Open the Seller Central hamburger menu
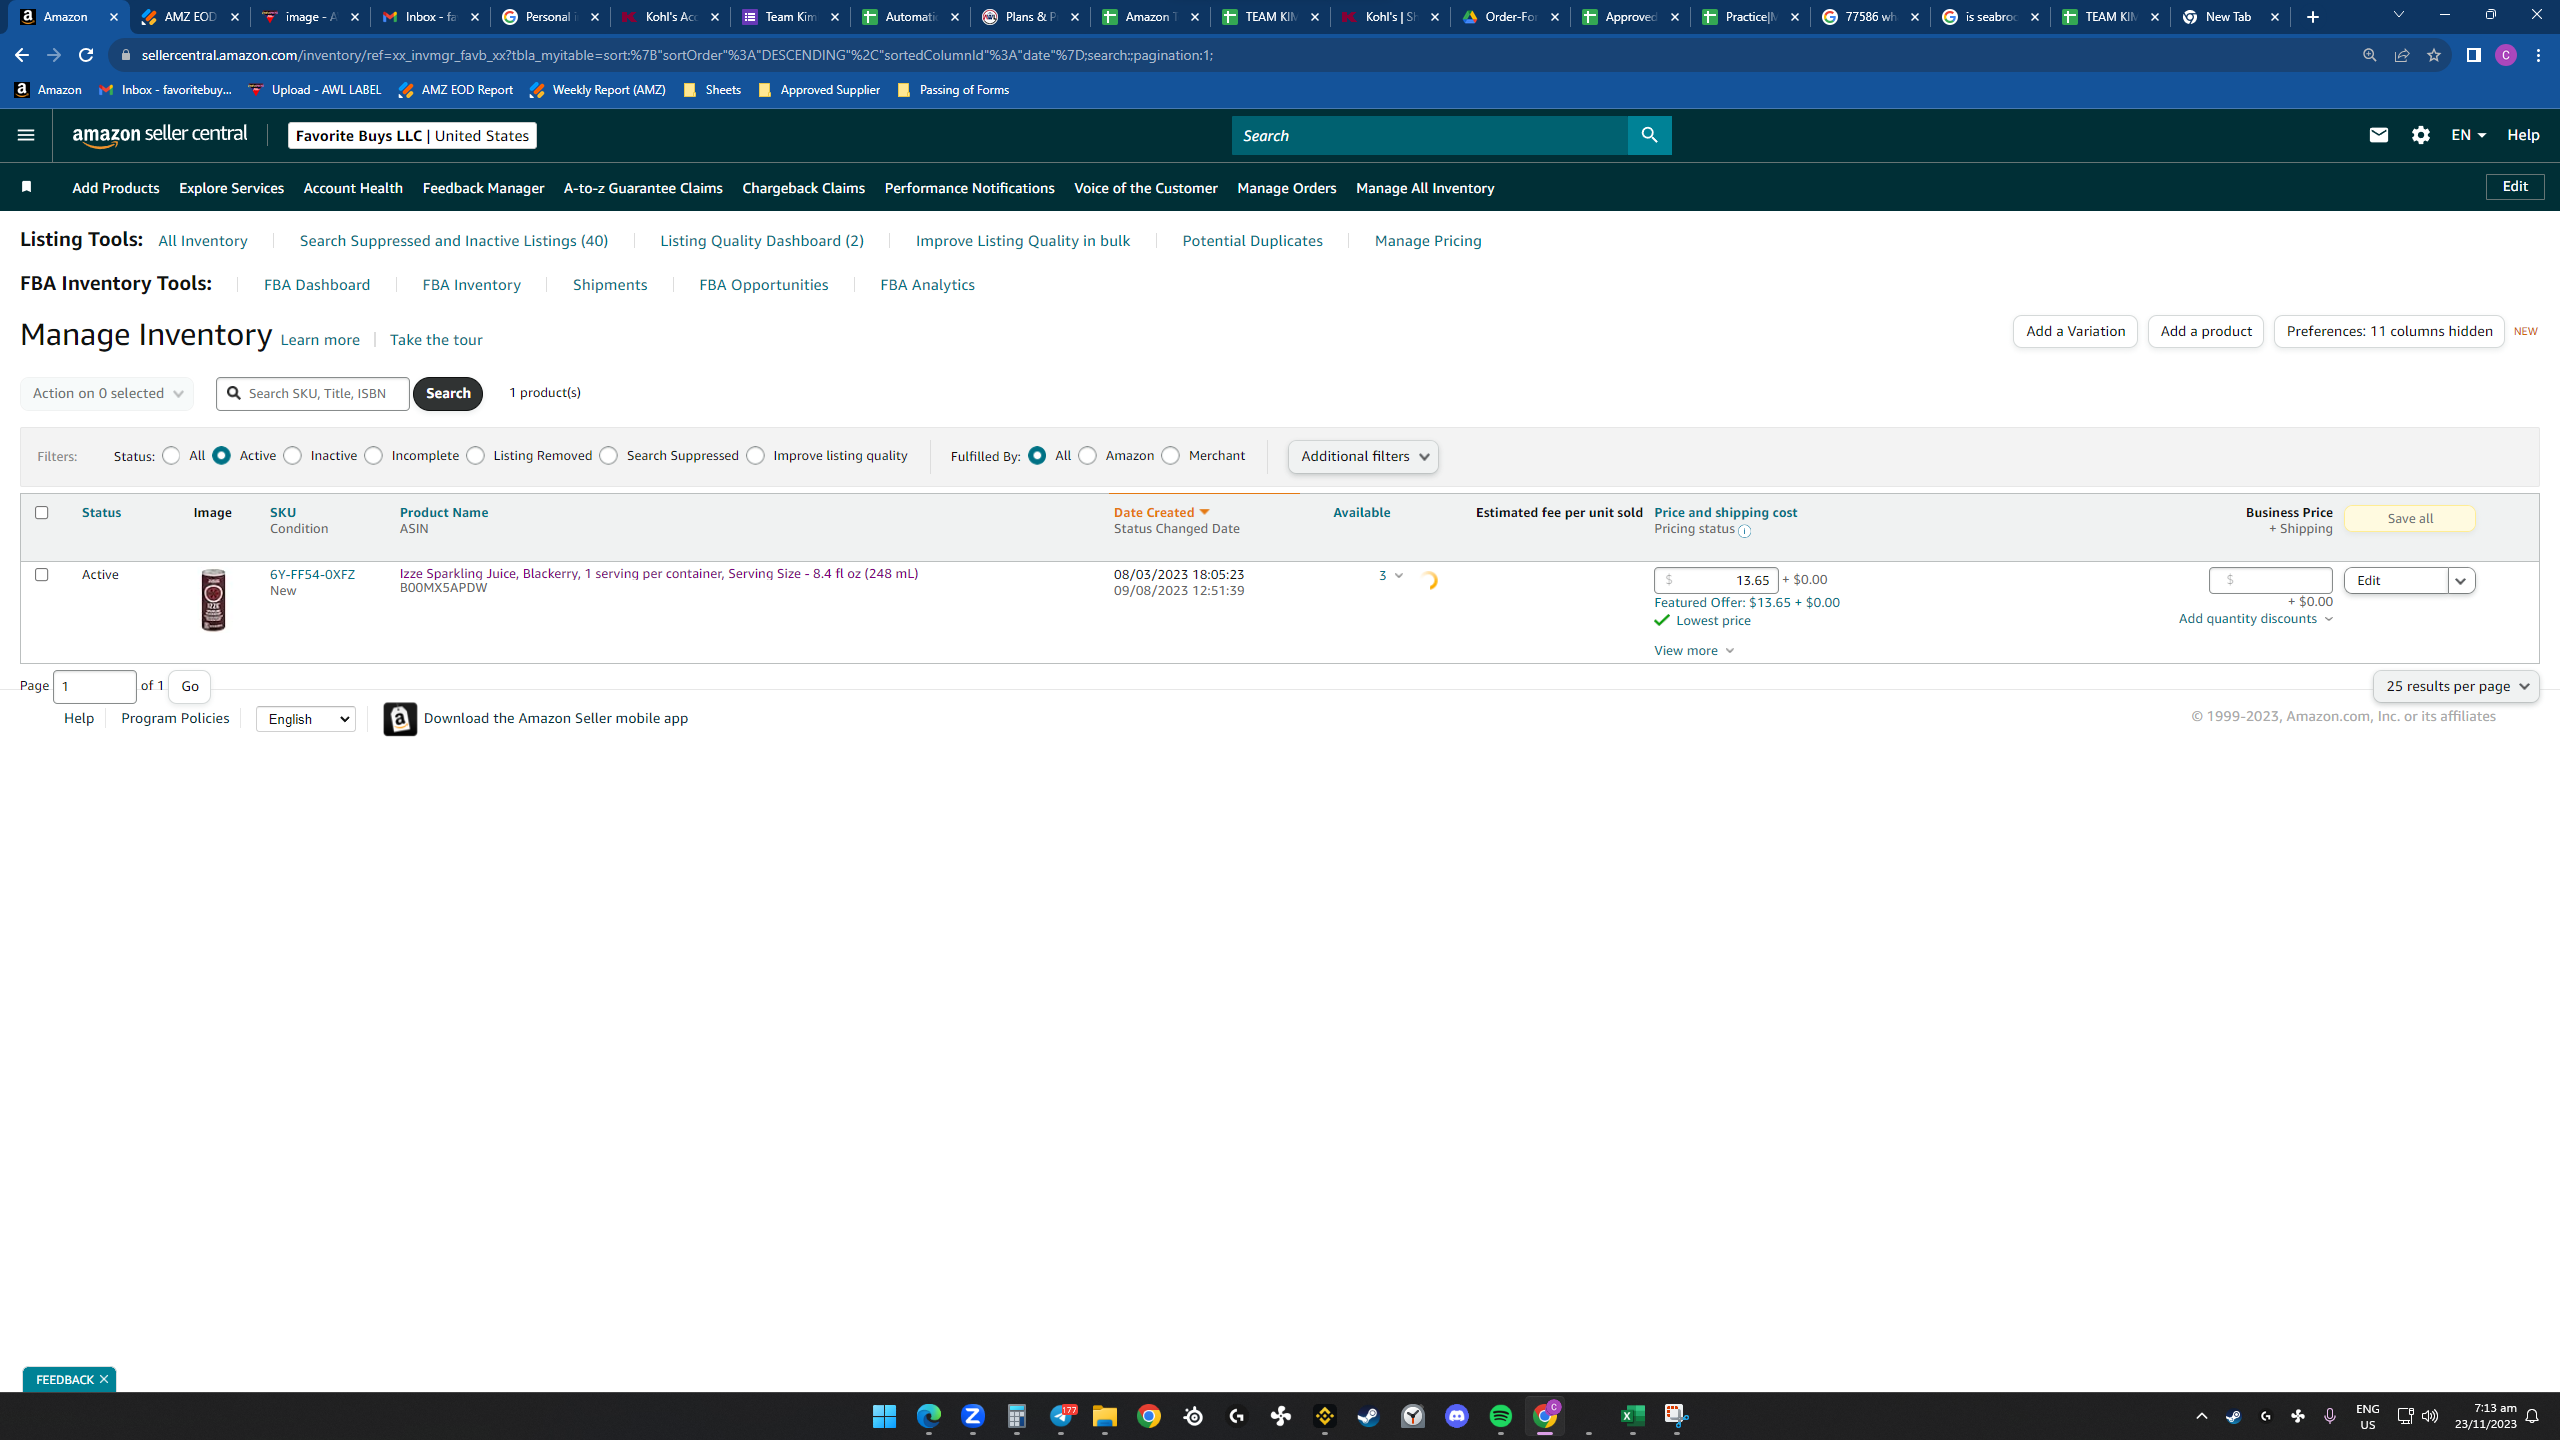2560x1440 pixels. [x=26, y=135]
